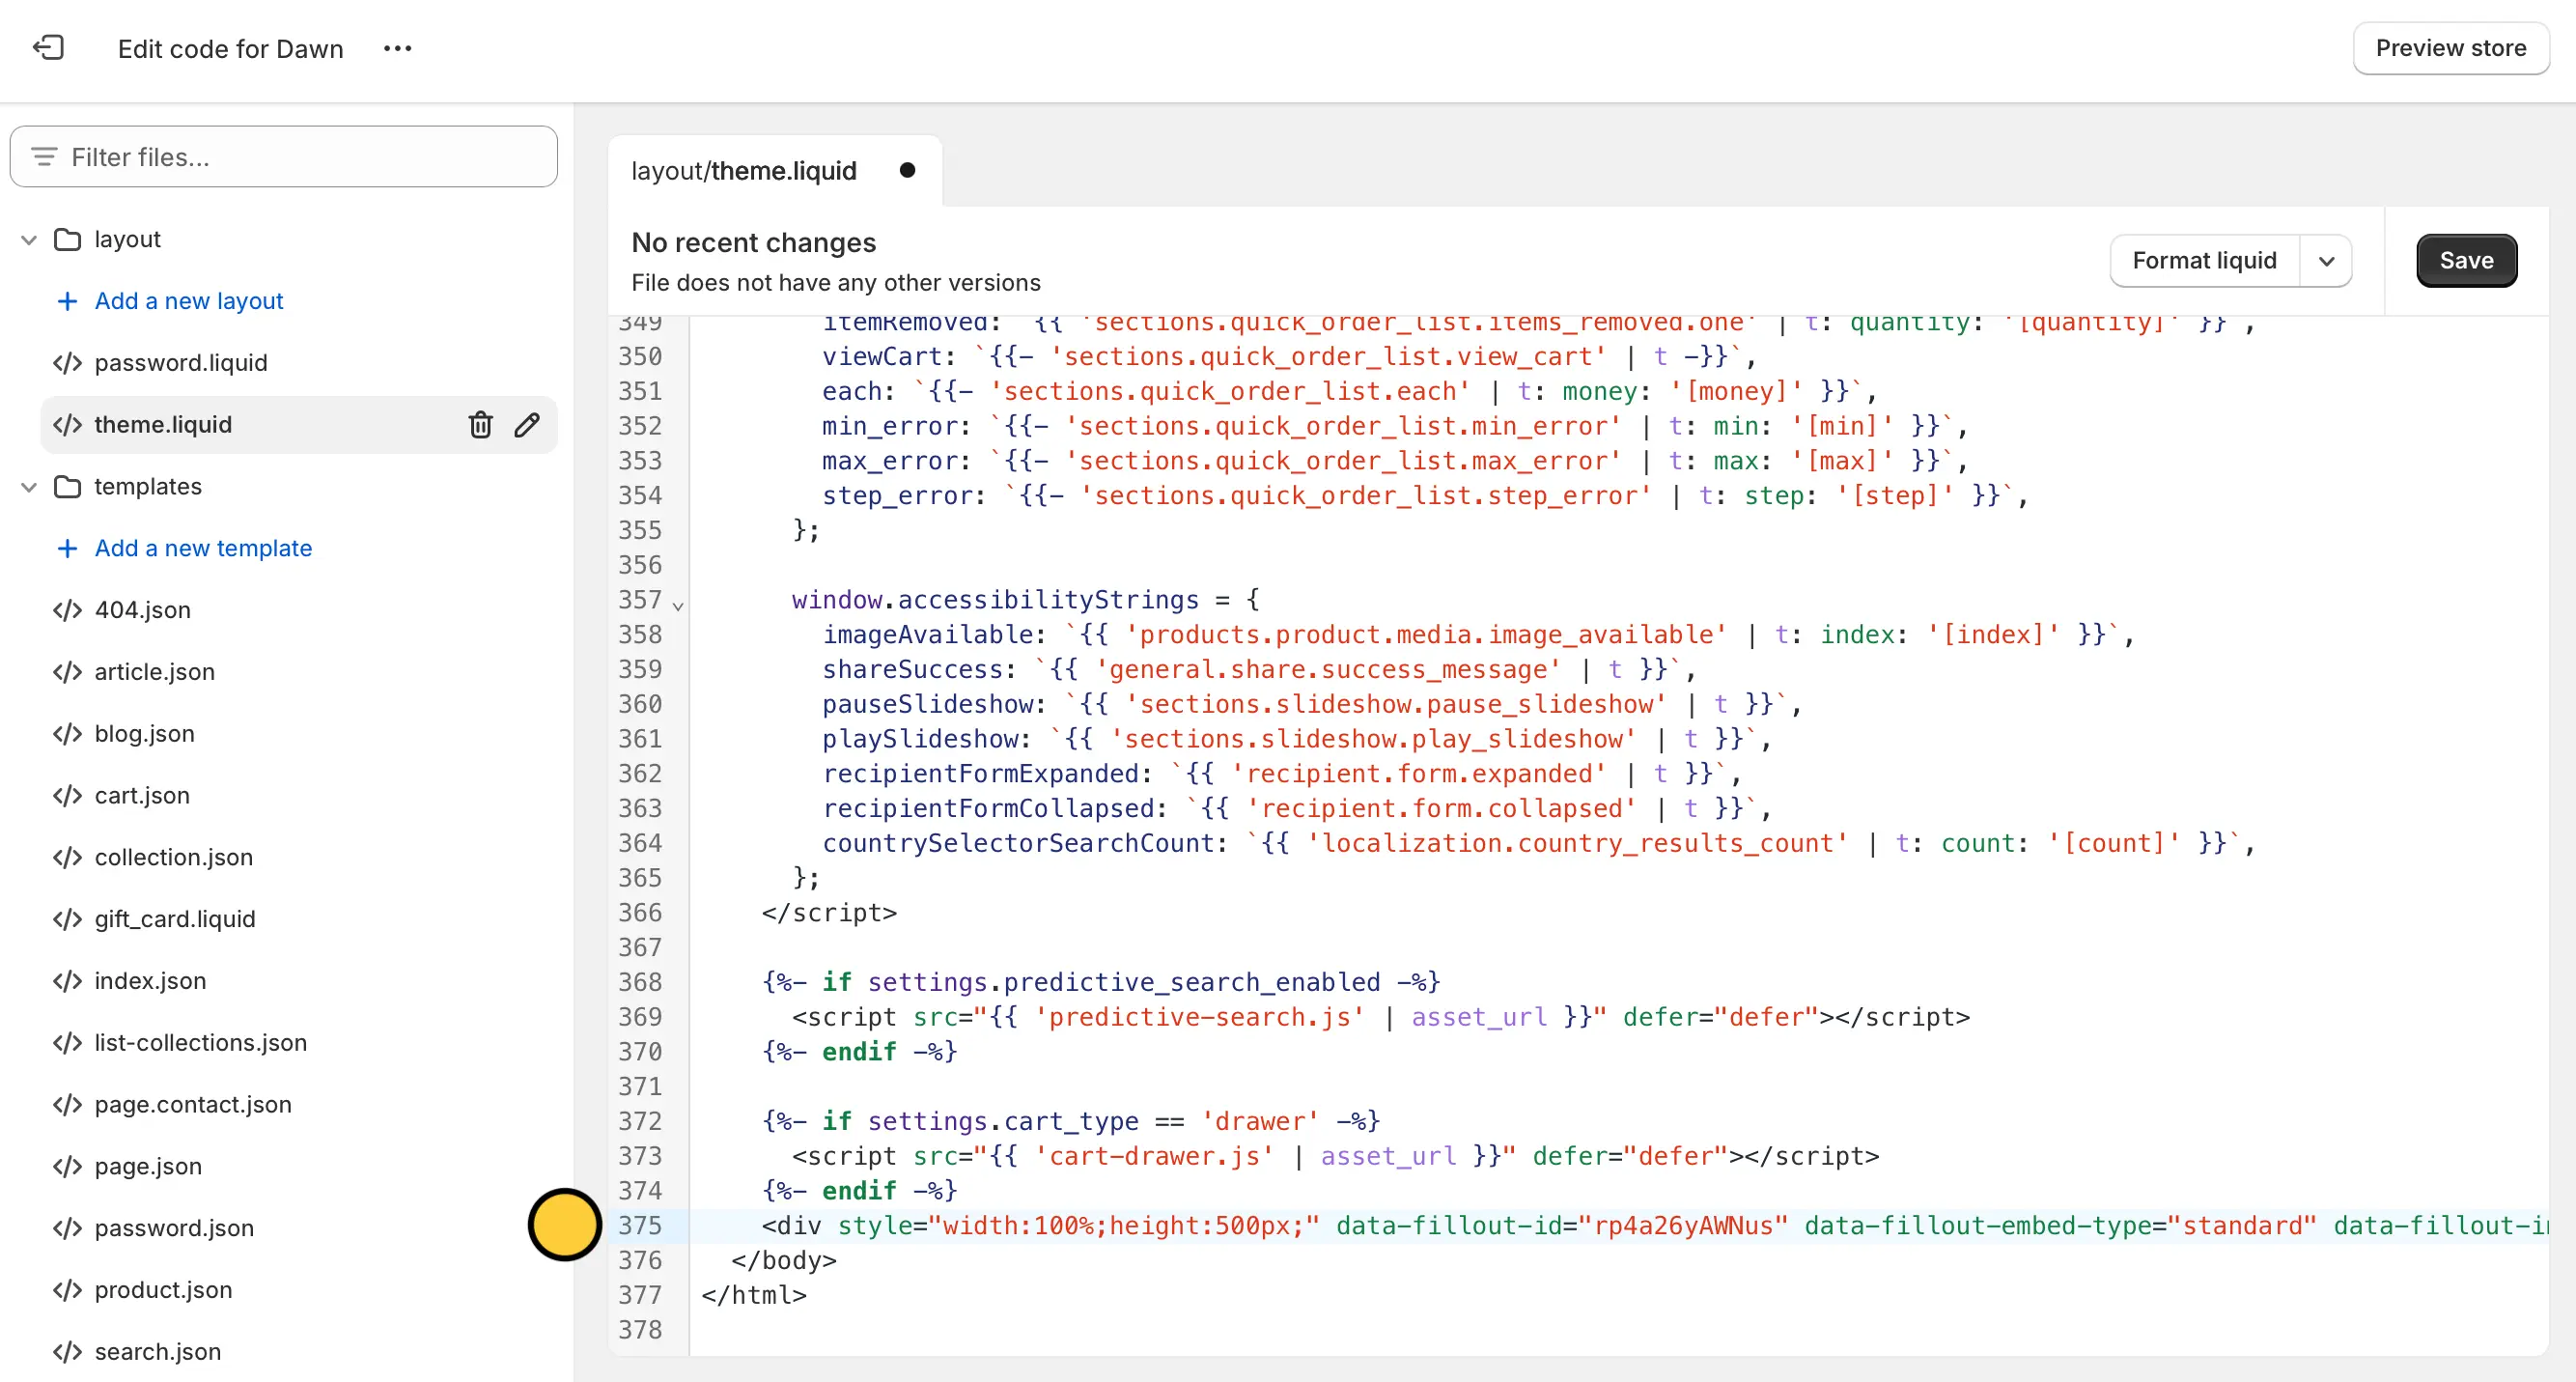Click into the Filter files search field

pos(300,157)
